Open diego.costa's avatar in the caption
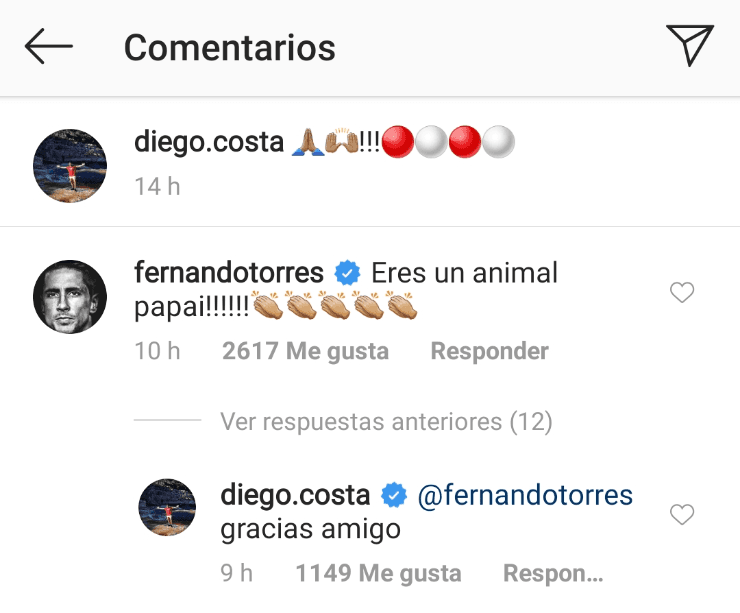Image resolution: width=740 pixels, height=613 pixels. point(70,165)
